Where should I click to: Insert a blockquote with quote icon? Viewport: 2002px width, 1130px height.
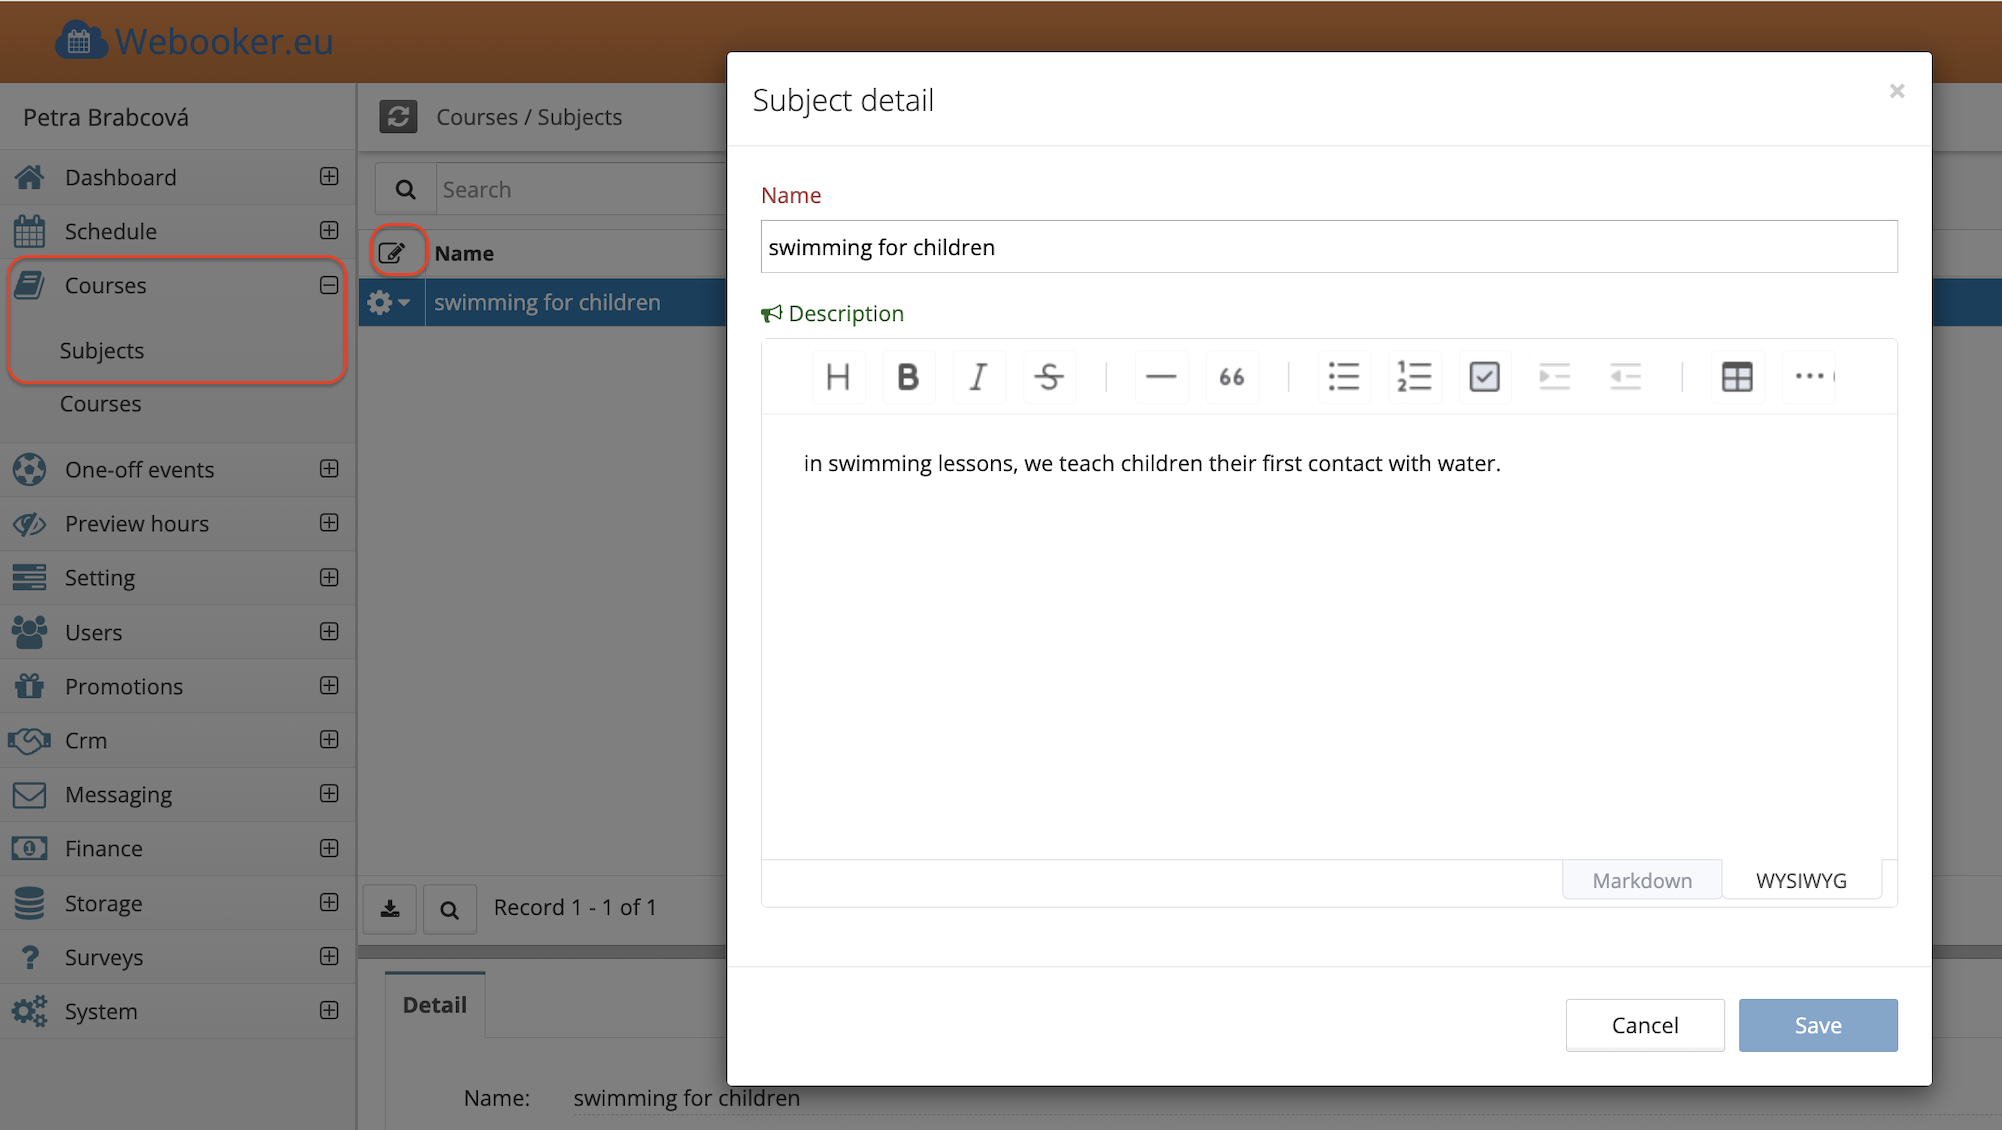click(x=1231, y=377)
